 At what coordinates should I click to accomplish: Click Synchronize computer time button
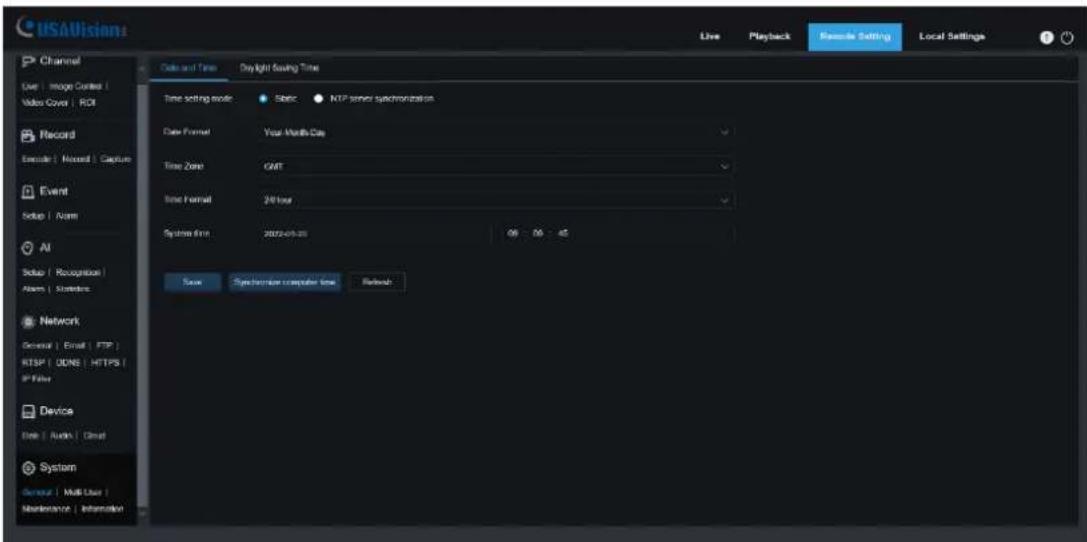click(x=285, y=283)
